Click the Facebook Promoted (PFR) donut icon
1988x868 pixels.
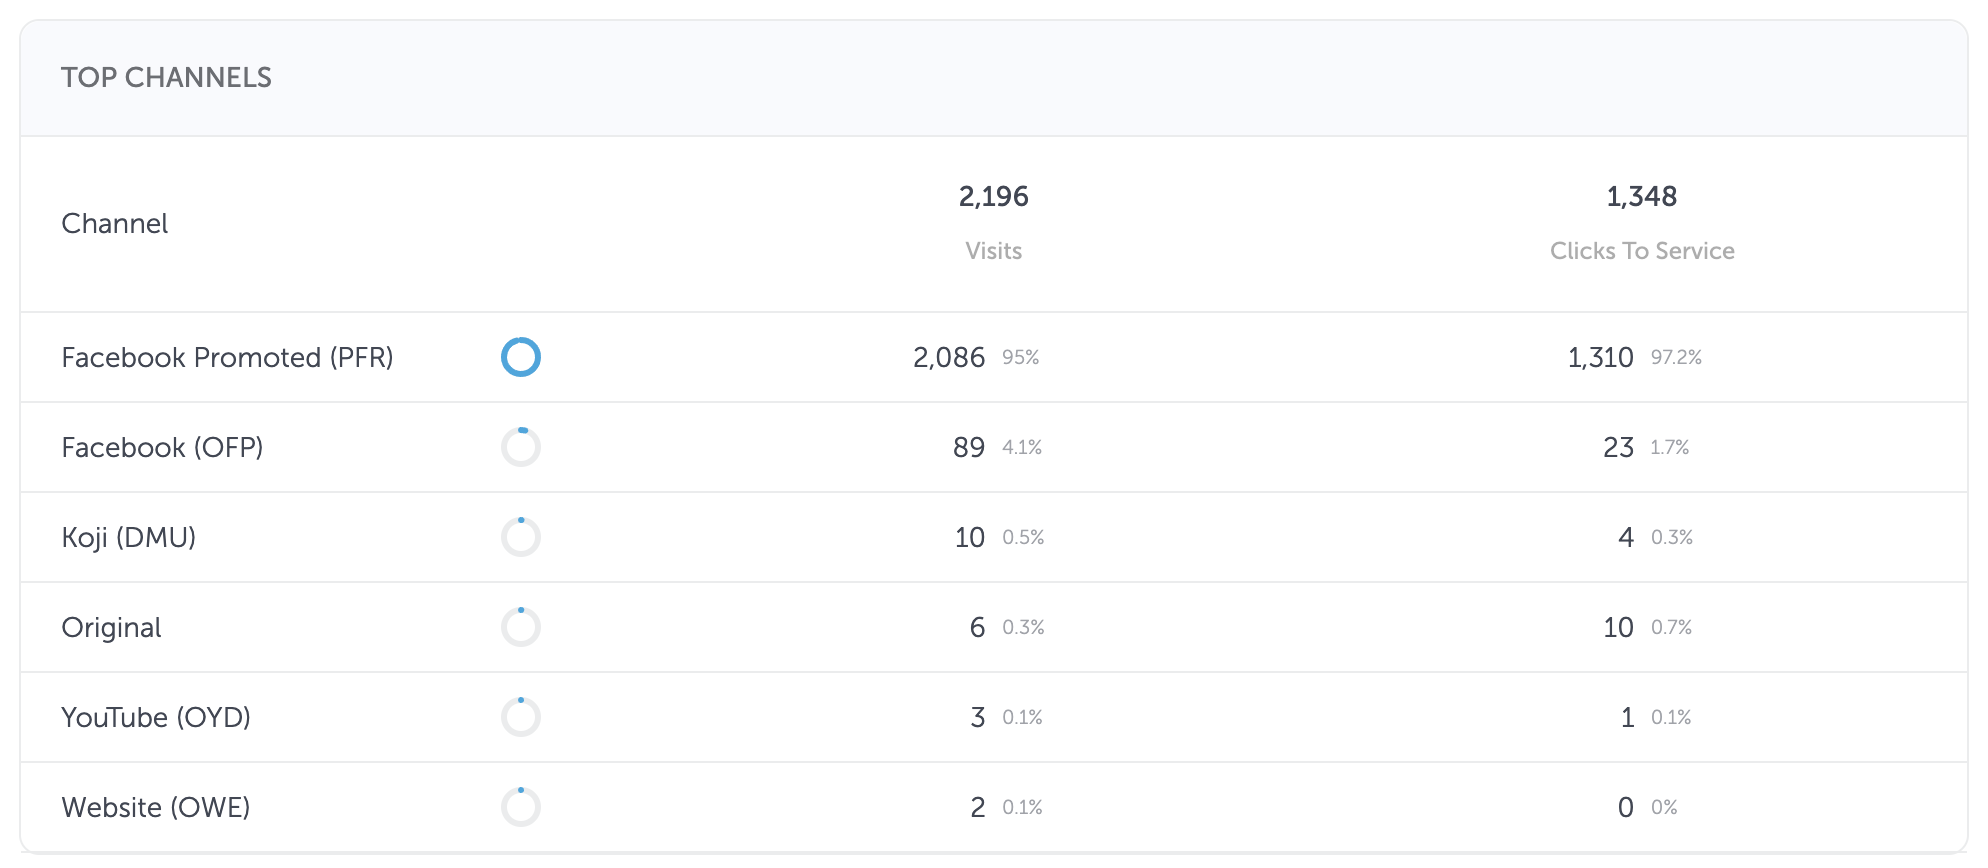click(521, 357)
